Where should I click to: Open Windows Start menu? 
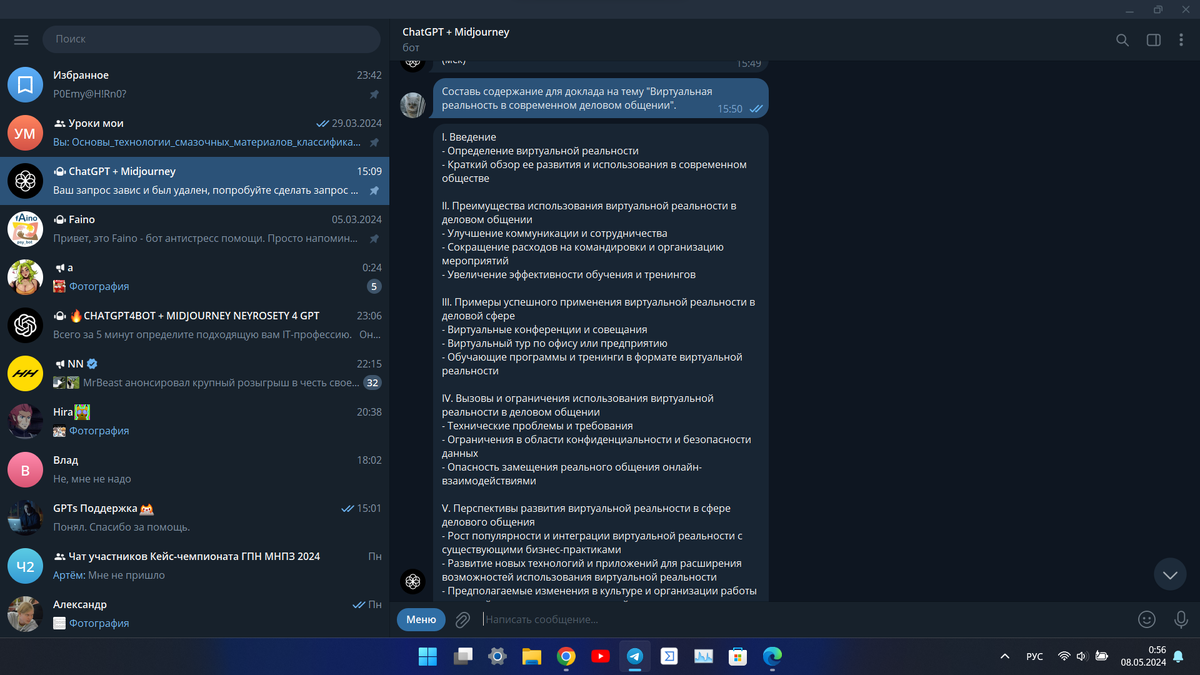click(427, 656)
